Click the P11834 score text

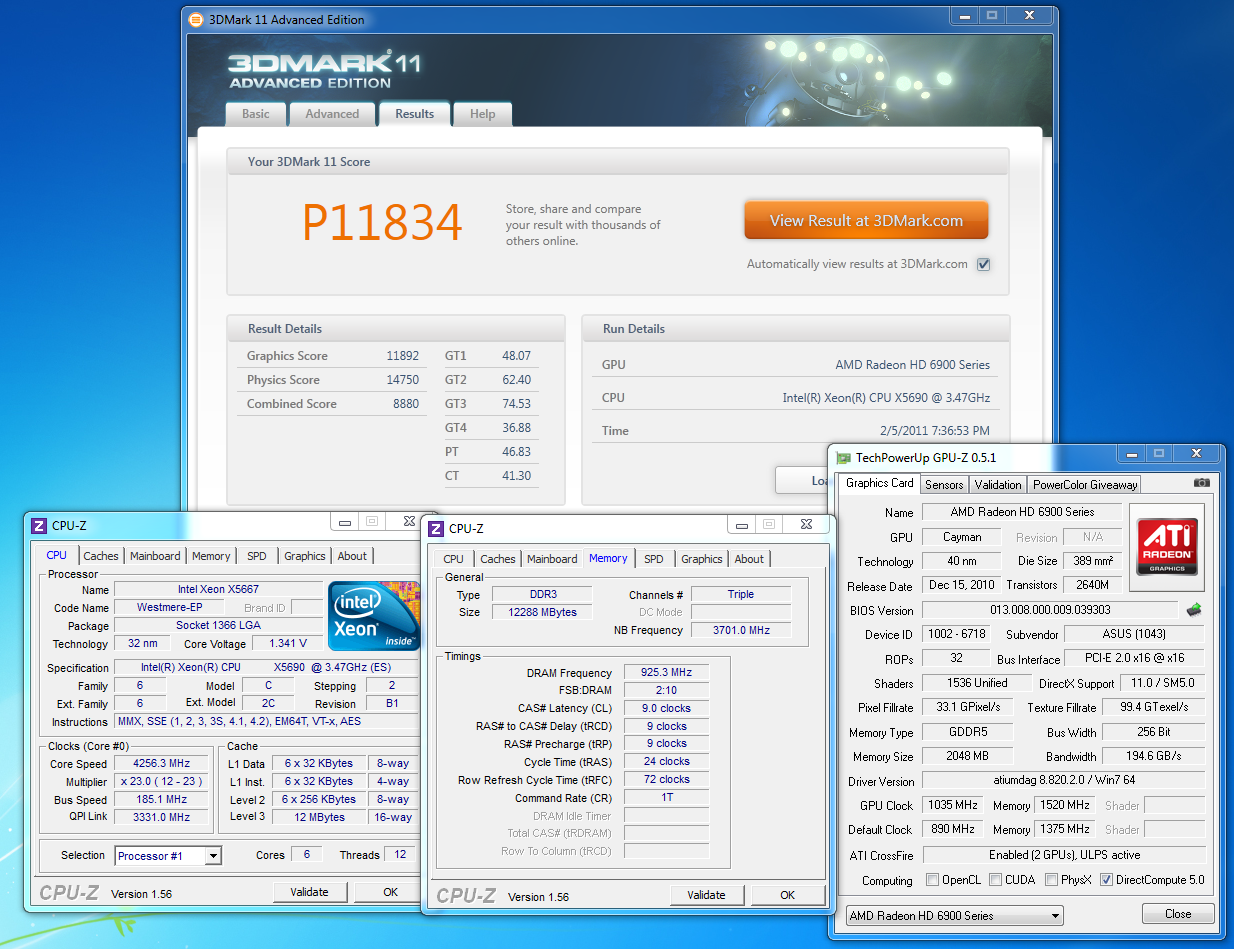point(382,223)
